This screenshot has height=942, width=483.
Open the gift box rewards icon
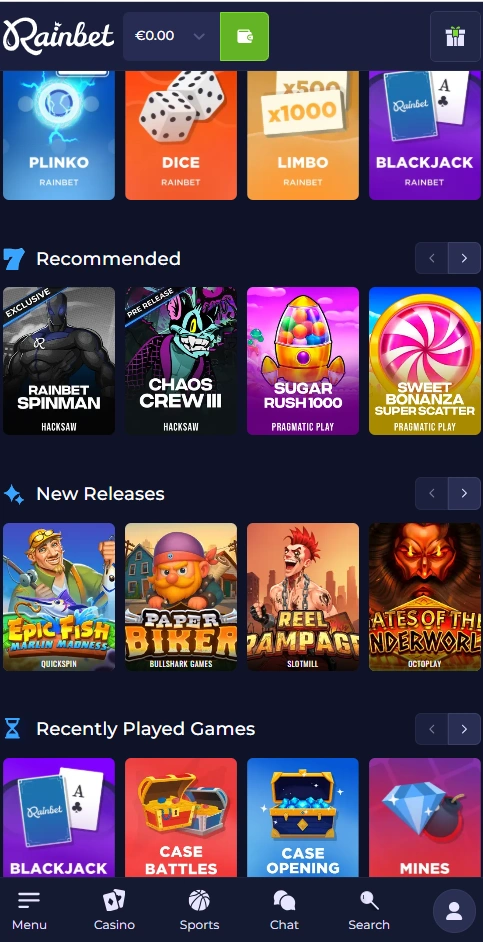[455, 36]
